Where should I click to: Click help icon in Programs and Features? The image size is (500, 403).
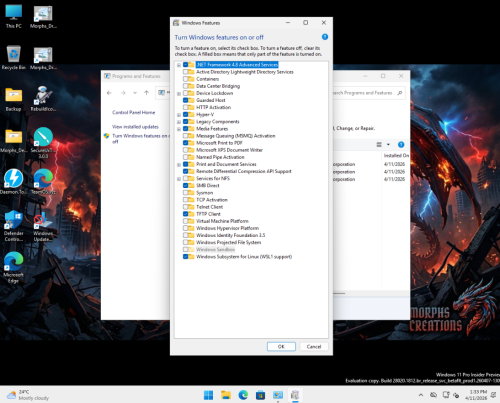pyautogui.click(x=401, y=145)
